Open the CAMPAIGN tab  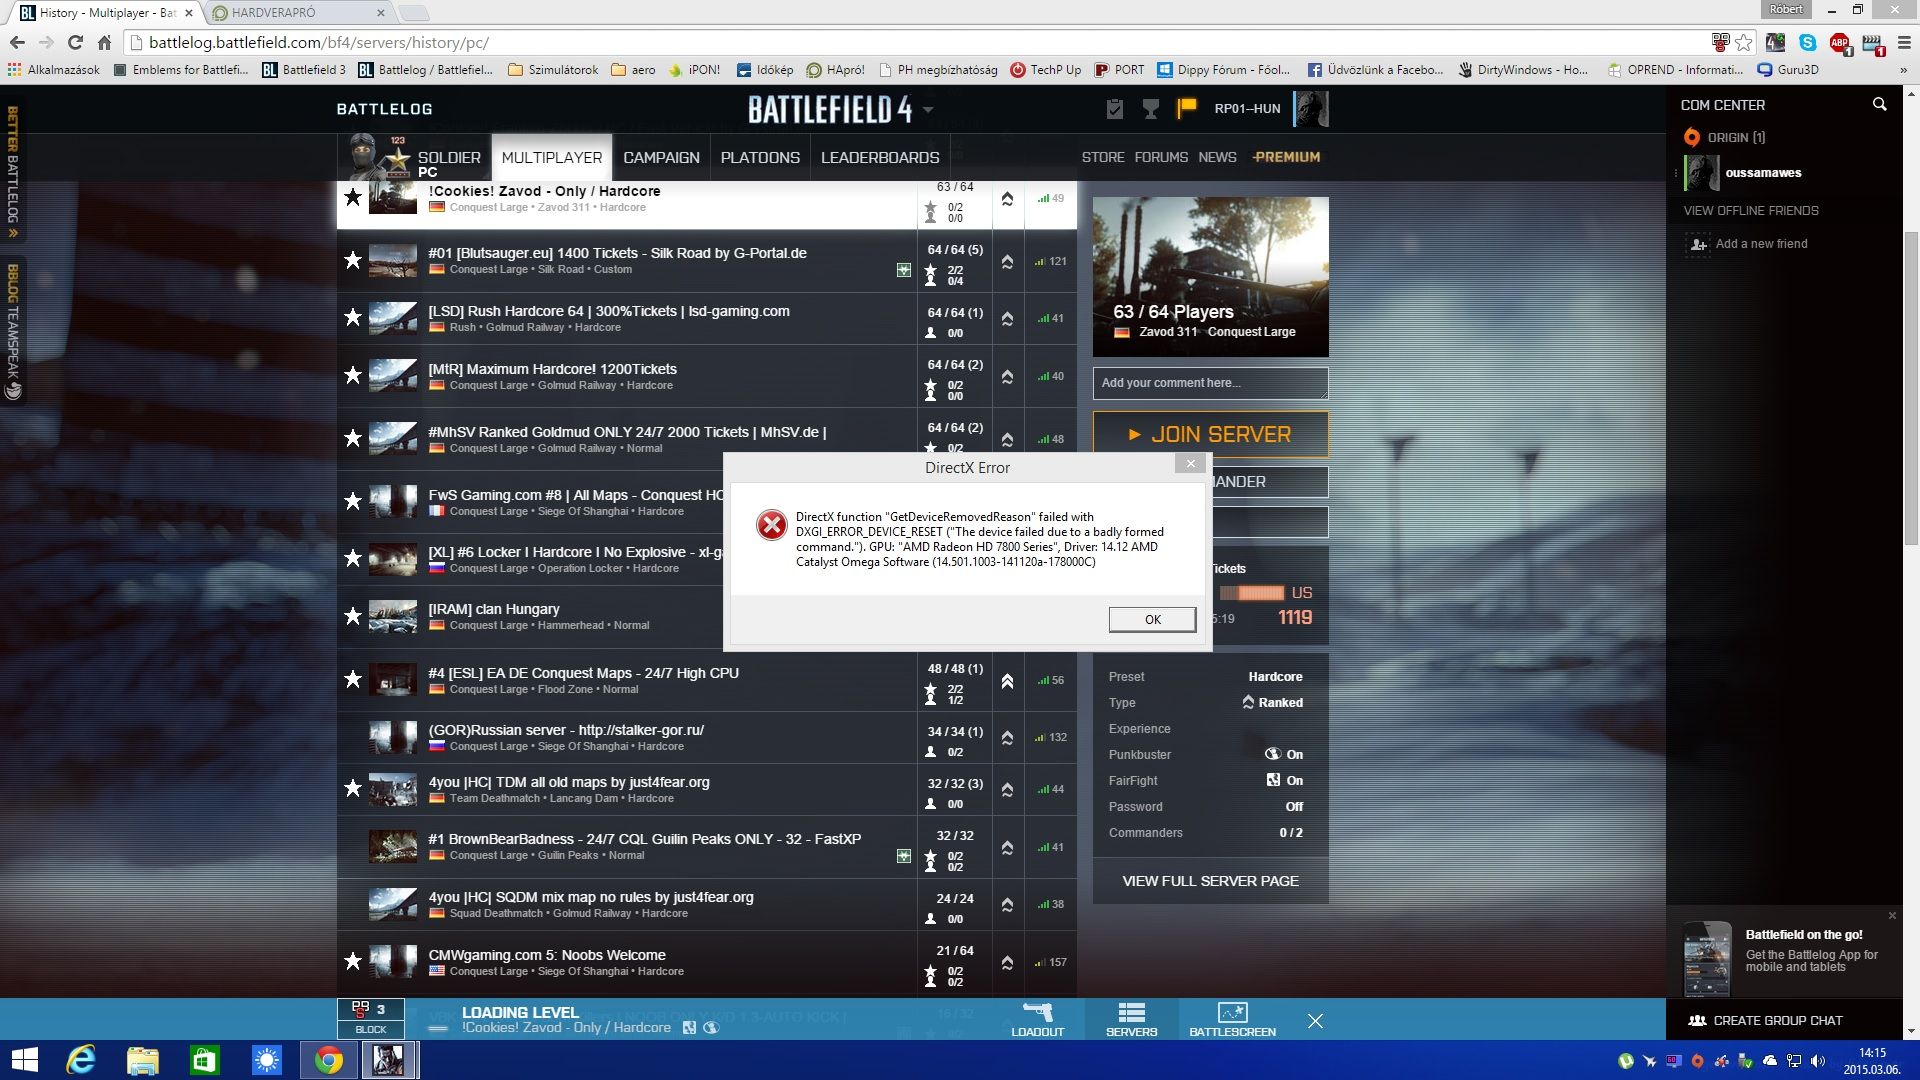click(661, 158)
